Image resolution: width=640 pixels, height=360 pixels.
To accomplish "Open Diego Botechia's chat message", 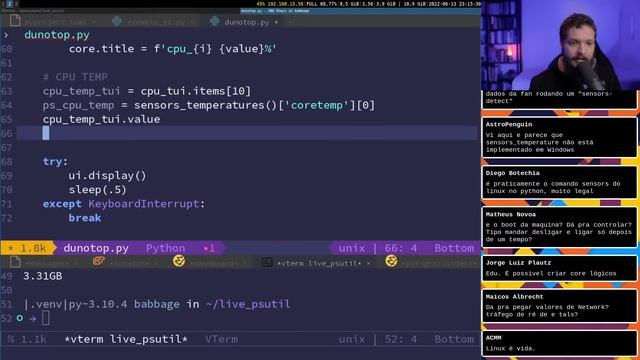I will (x=559, y=182).
